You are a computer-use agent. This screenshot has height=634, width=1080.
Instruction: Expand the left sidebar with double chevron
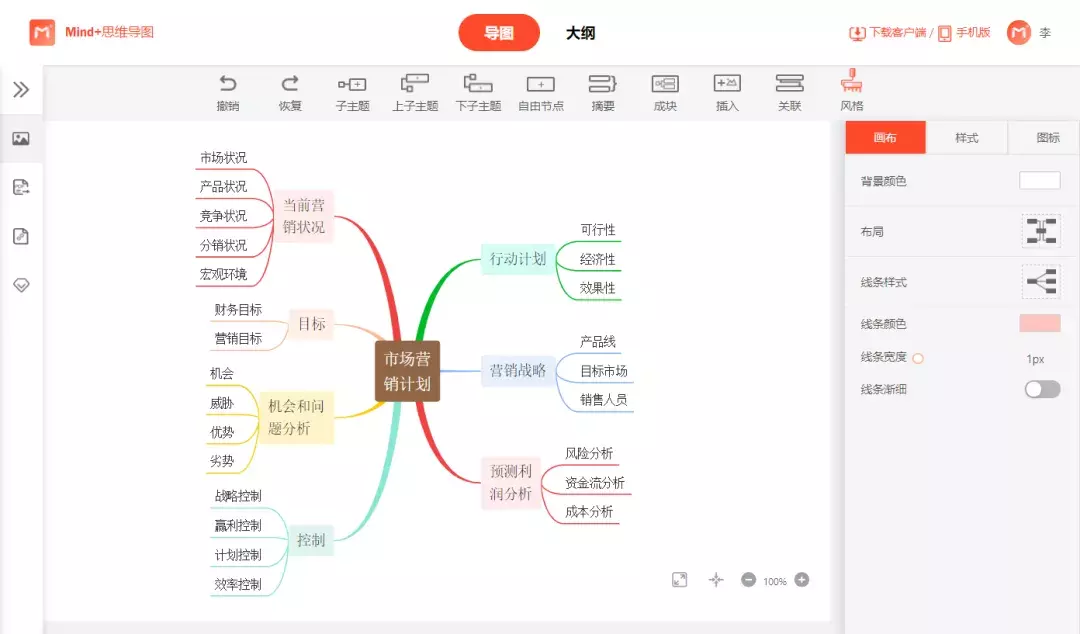pos(21,90)
